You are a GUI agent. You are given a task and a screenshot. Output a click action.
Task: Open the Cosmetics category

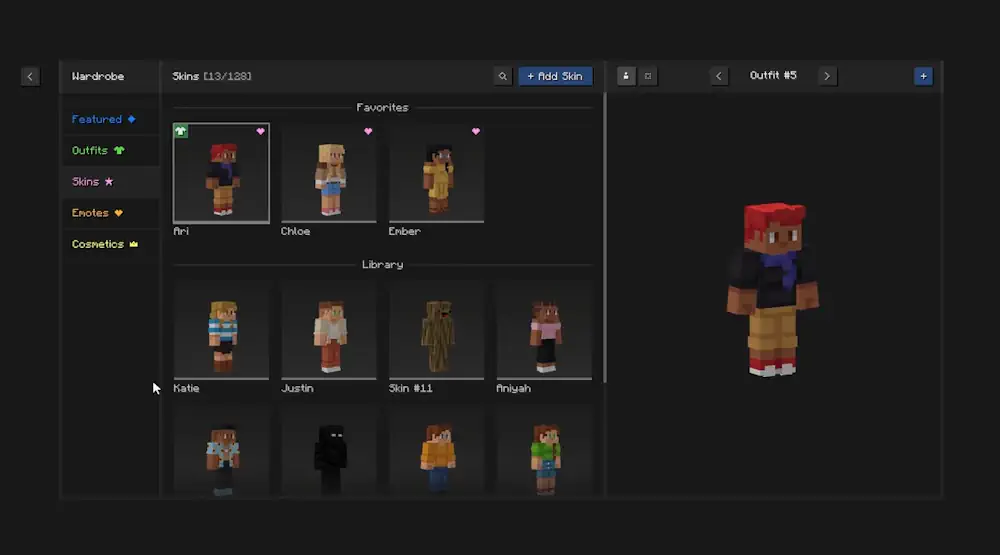pos(104,244)
